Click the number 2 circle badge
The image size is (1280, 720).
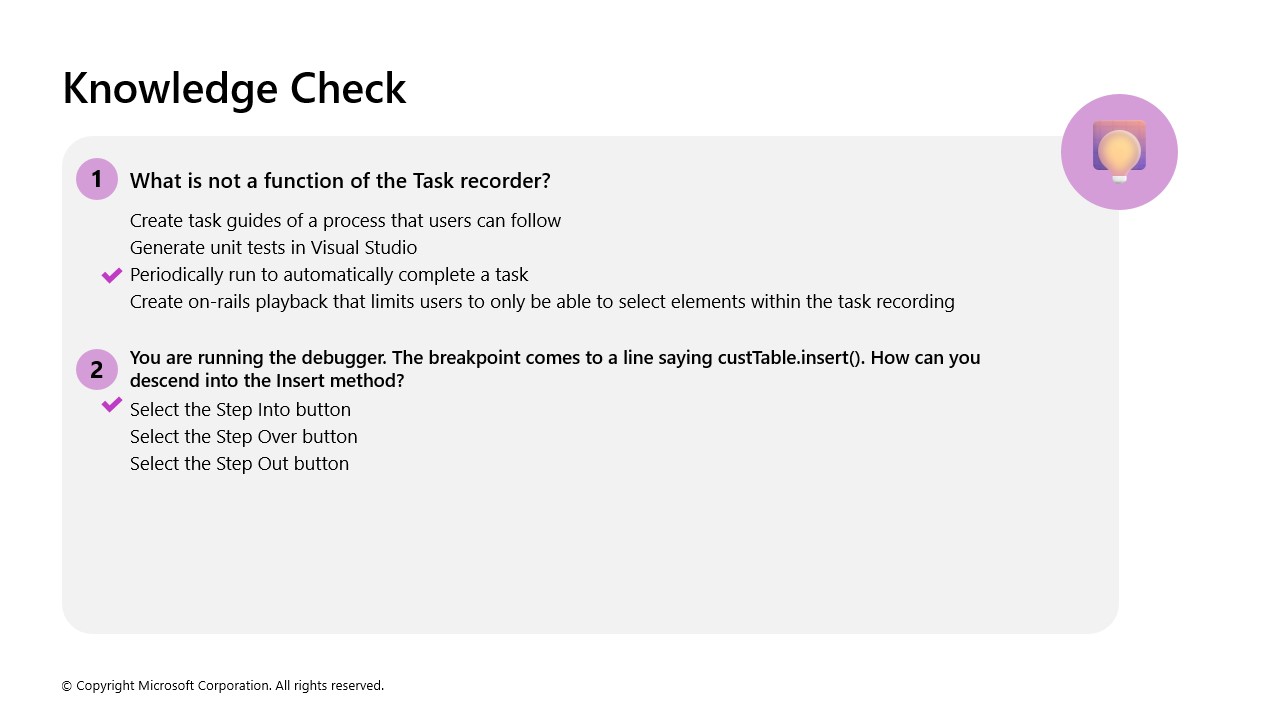pos(97,369)
